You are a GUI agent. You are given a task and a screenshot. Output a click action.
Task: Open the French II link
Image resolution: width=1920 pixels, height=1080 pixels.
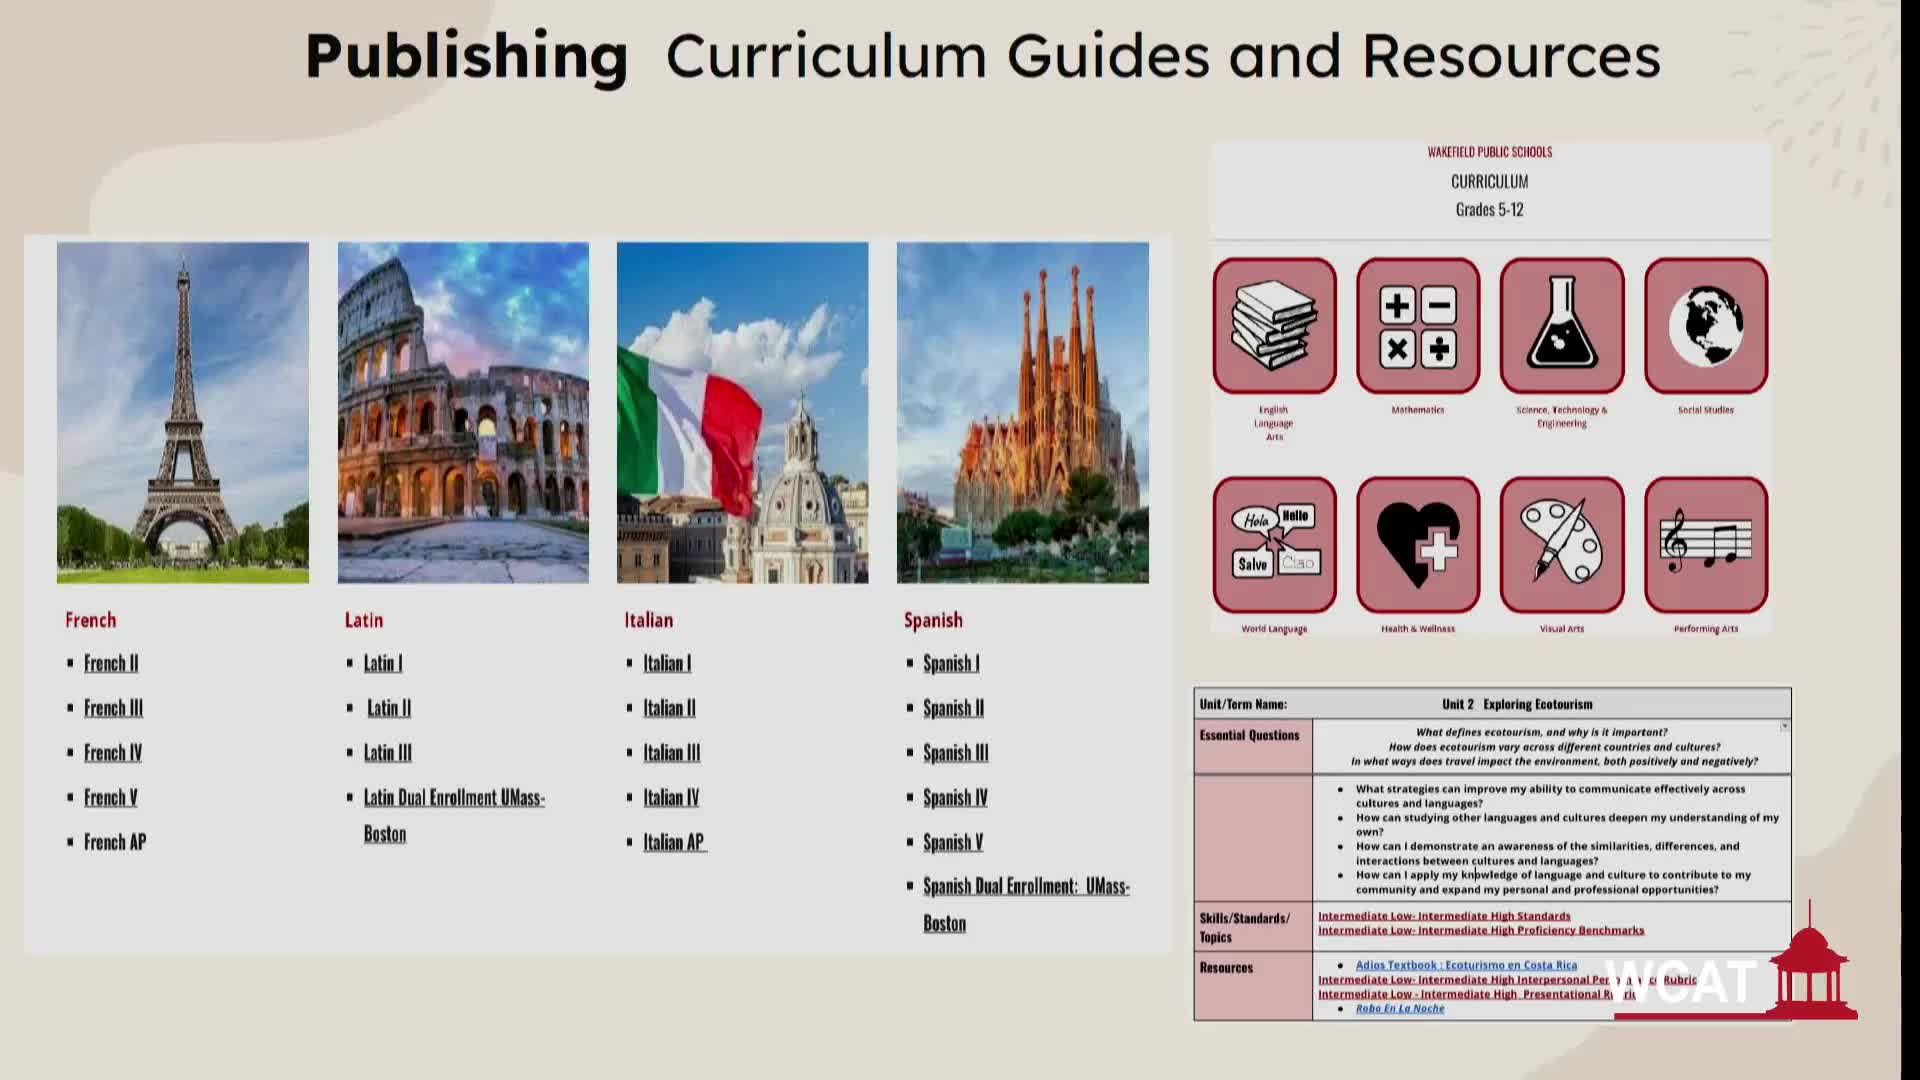[111, 663]
